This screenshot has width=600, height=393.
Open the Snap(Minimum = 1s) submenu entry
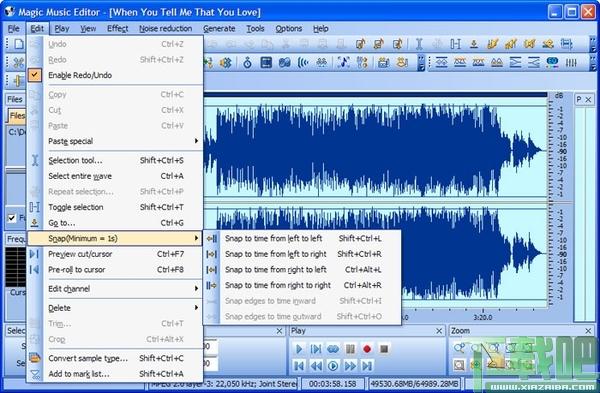tap(115, 238)
